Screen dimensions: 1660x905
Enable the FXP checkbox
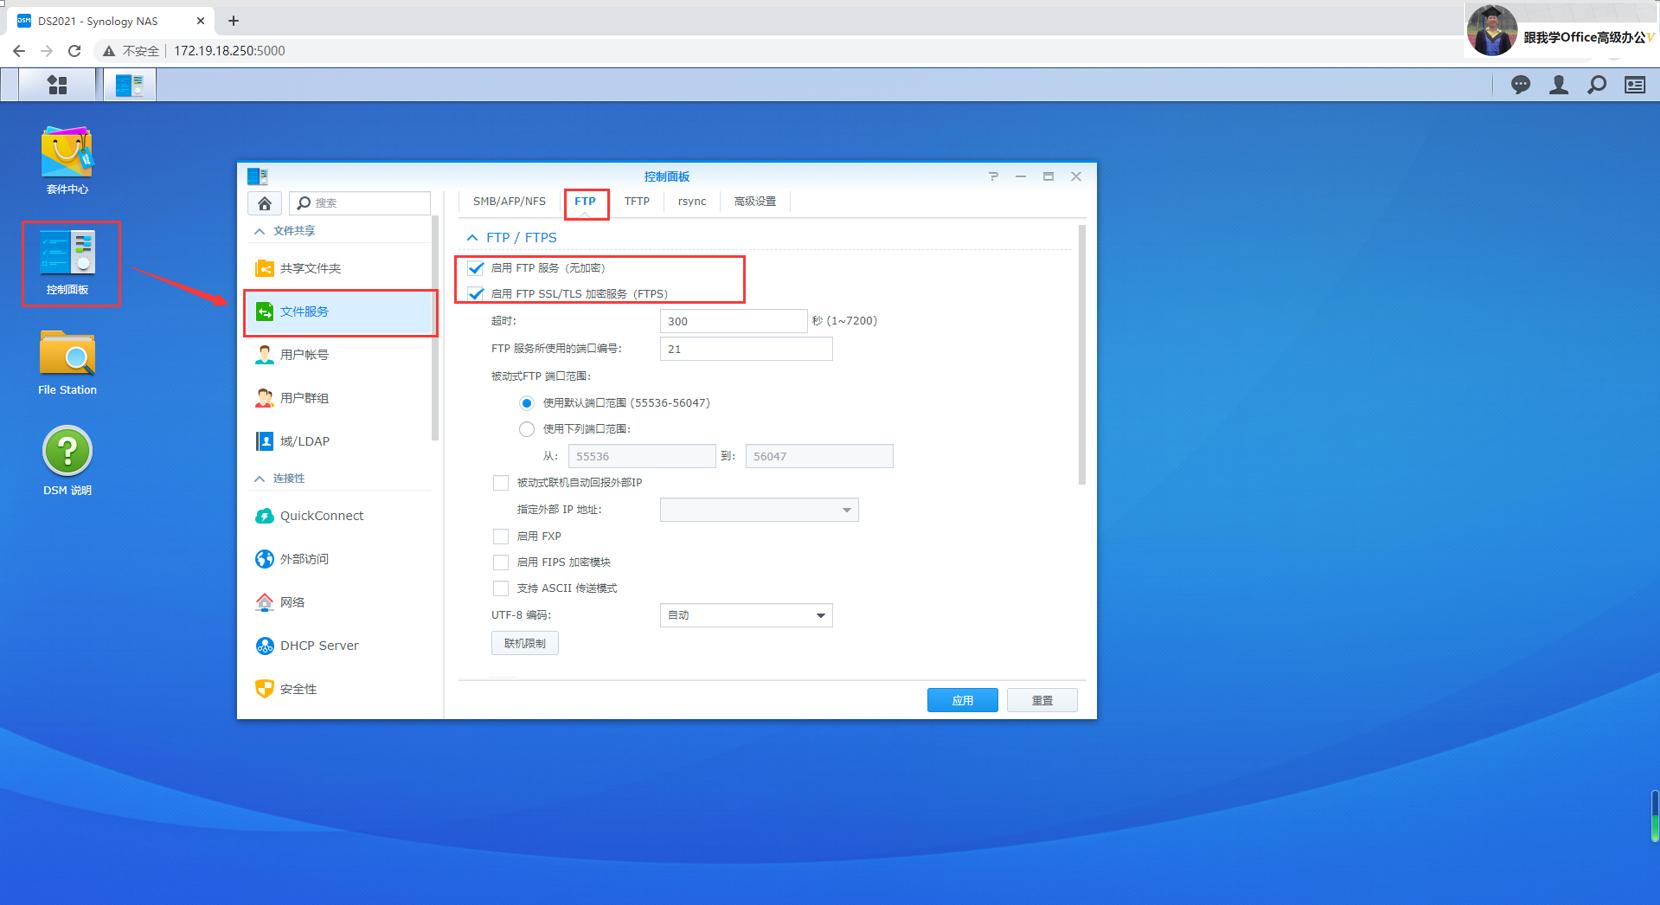coord(501,536)
